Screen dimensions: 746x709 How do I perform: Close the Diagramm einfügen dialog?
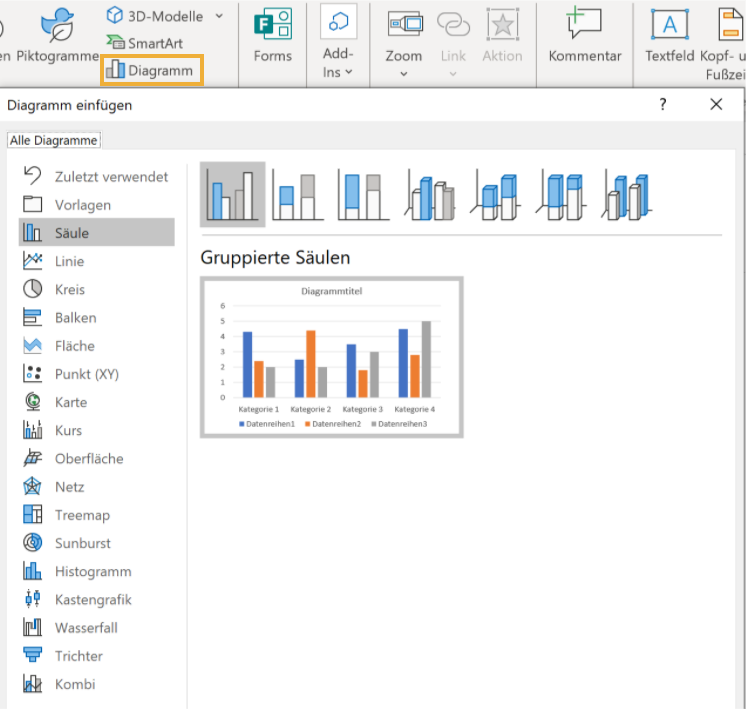coord(716,104)
